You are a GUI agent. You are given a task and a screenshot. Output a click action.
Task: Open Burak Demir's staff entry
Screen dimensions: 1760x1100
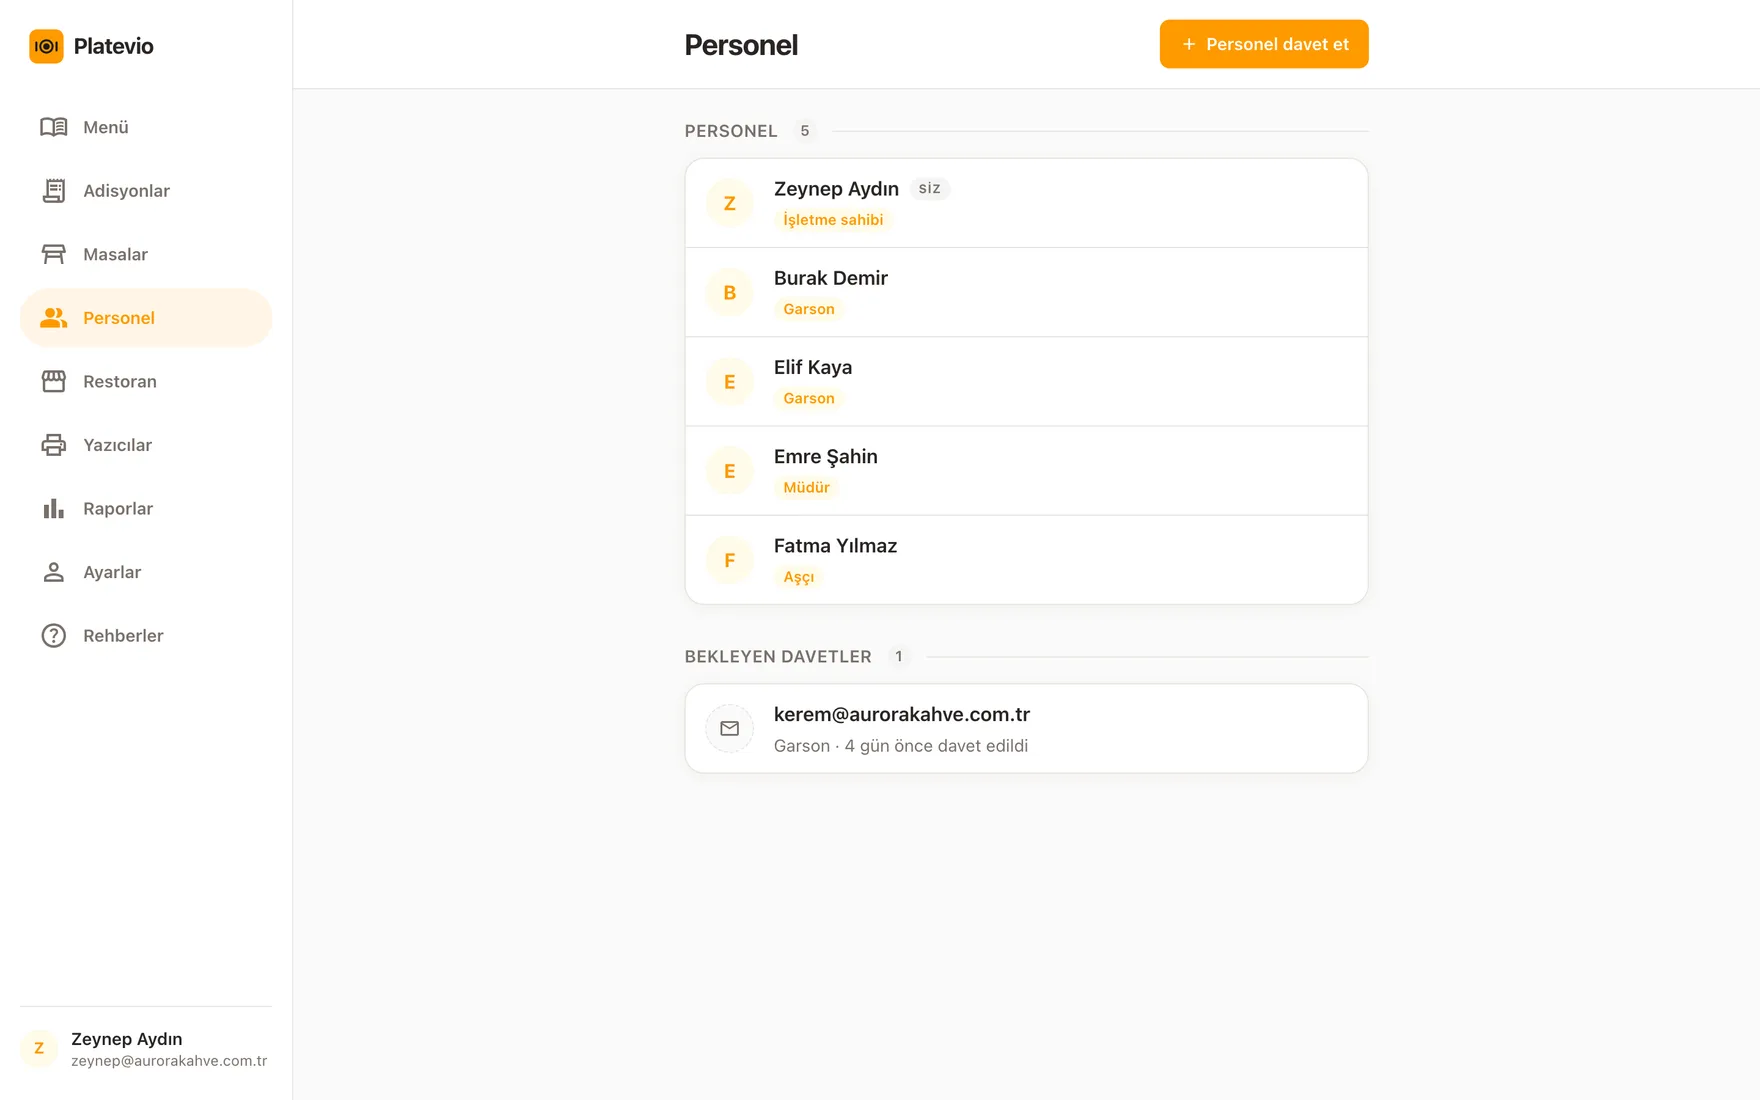pos(1026,292)
